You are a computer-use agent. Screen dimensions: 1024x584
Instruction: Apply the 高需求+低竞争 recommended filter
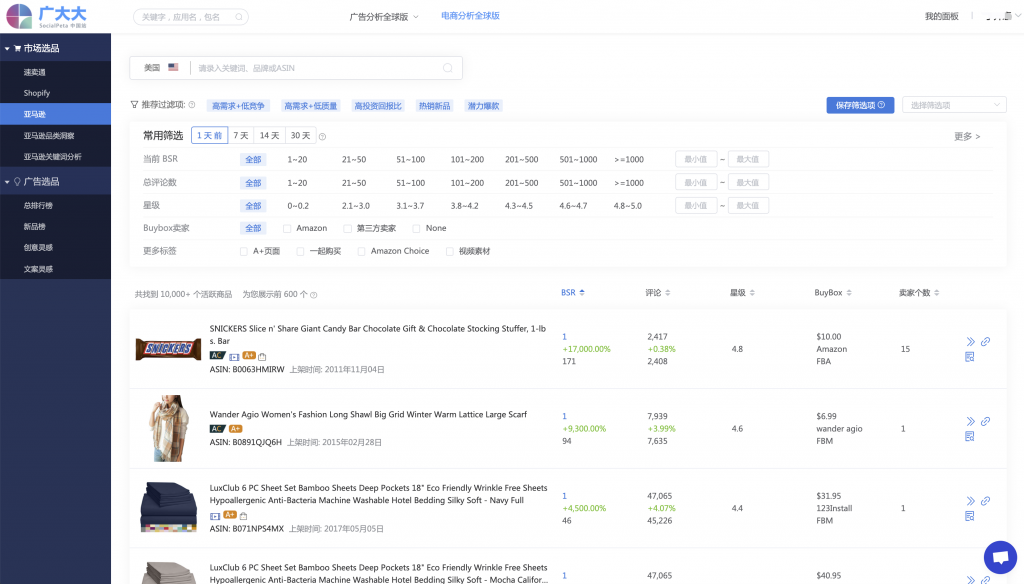(x=238, y=106)
